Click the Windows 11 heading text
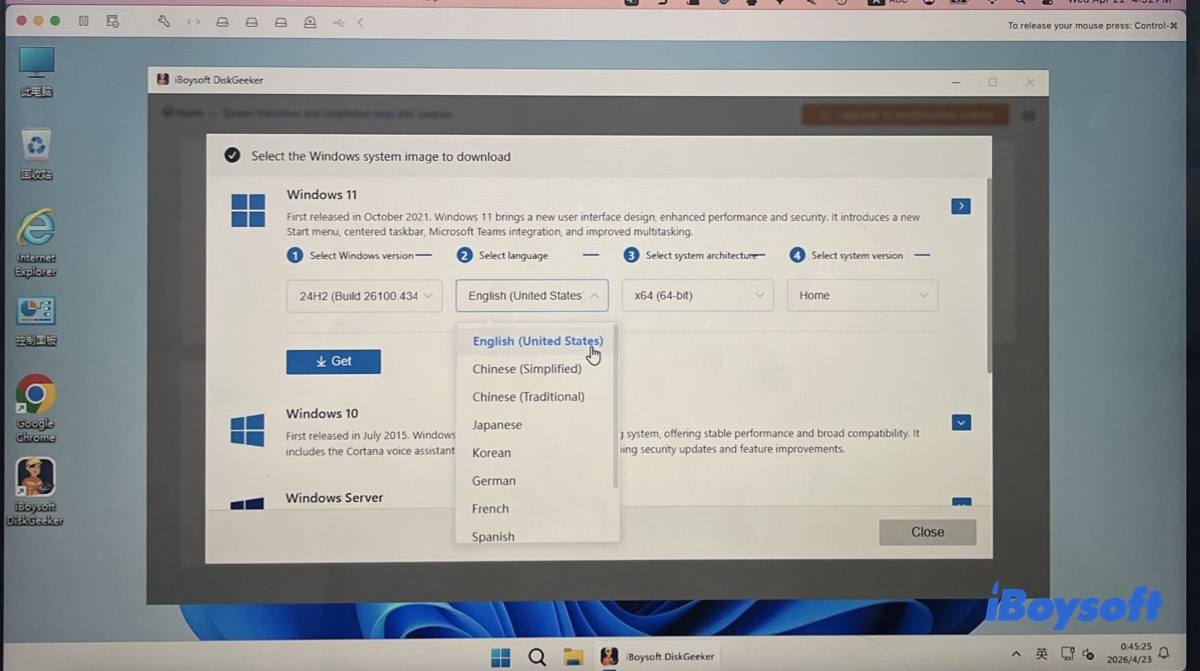This screenshot has width=1200, height=671. (322, 194)
